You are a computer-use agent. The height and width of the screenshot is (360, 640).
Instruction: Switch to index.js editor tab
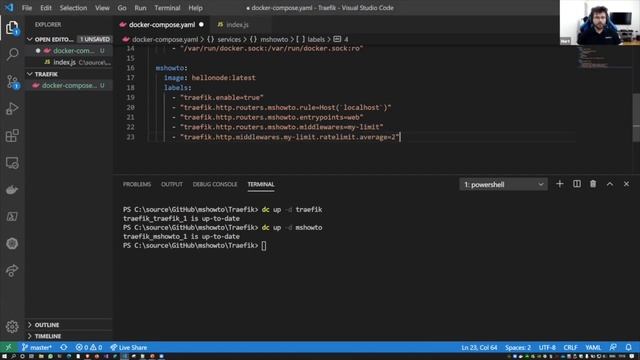(237, 24)
